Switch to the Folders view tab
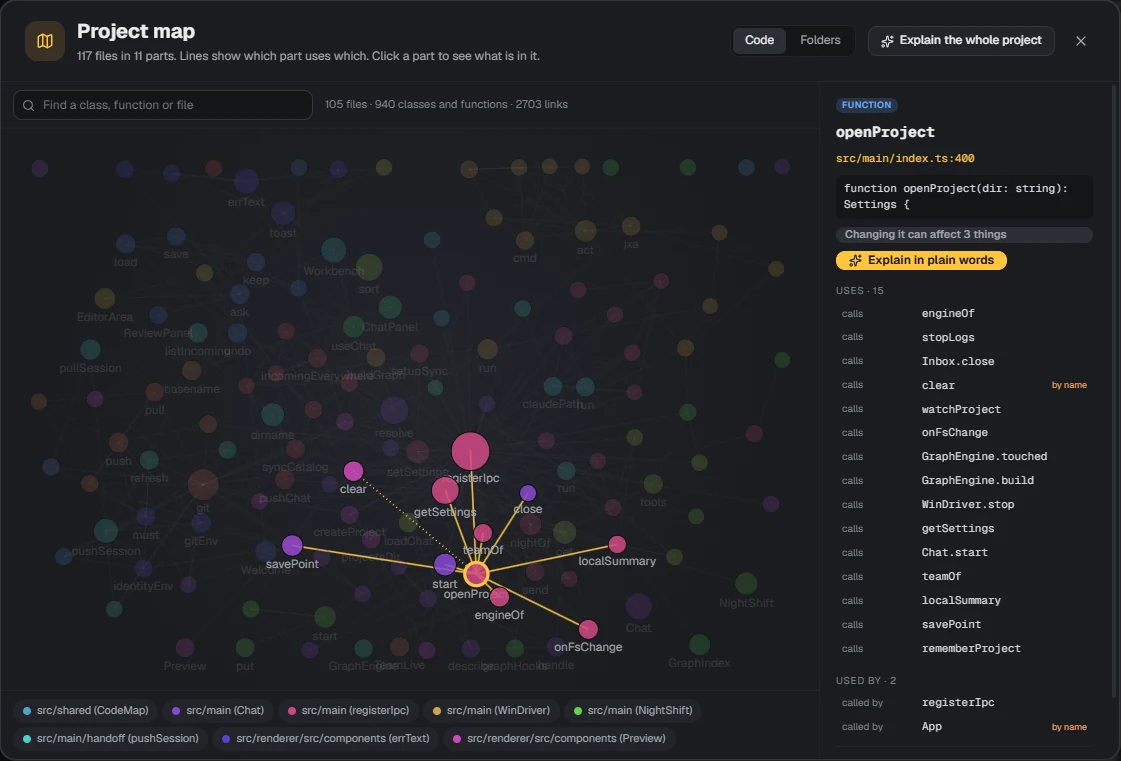 coord(820,40)
